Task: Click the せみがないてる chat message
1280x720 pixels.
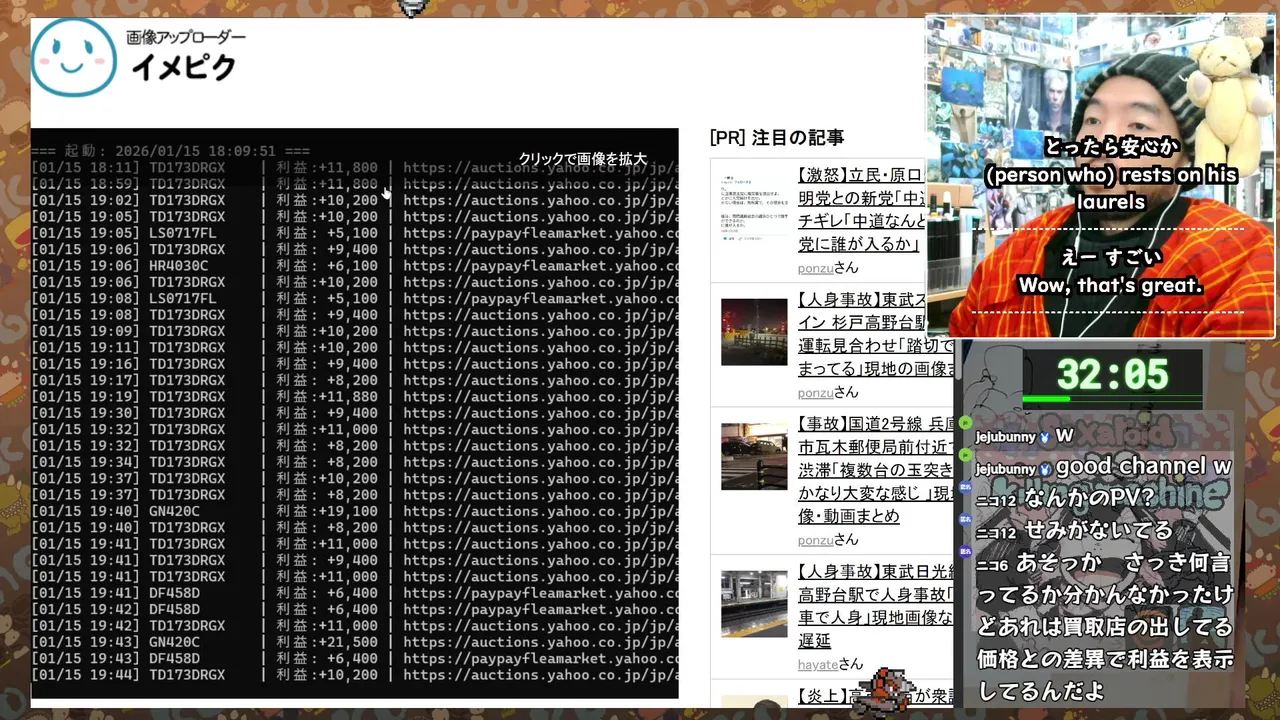Action: (x=1097, y=530)
